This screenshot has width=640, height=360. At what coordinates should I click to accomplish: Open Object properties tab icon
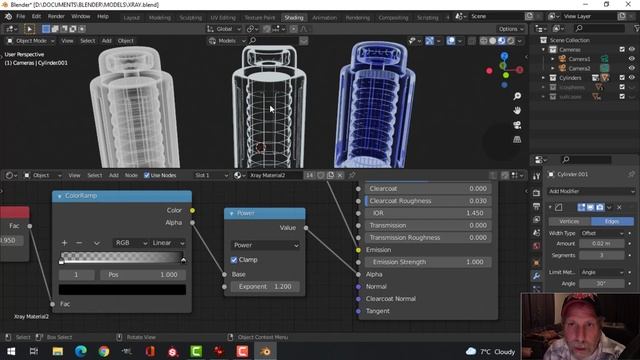tap(536, 262)
